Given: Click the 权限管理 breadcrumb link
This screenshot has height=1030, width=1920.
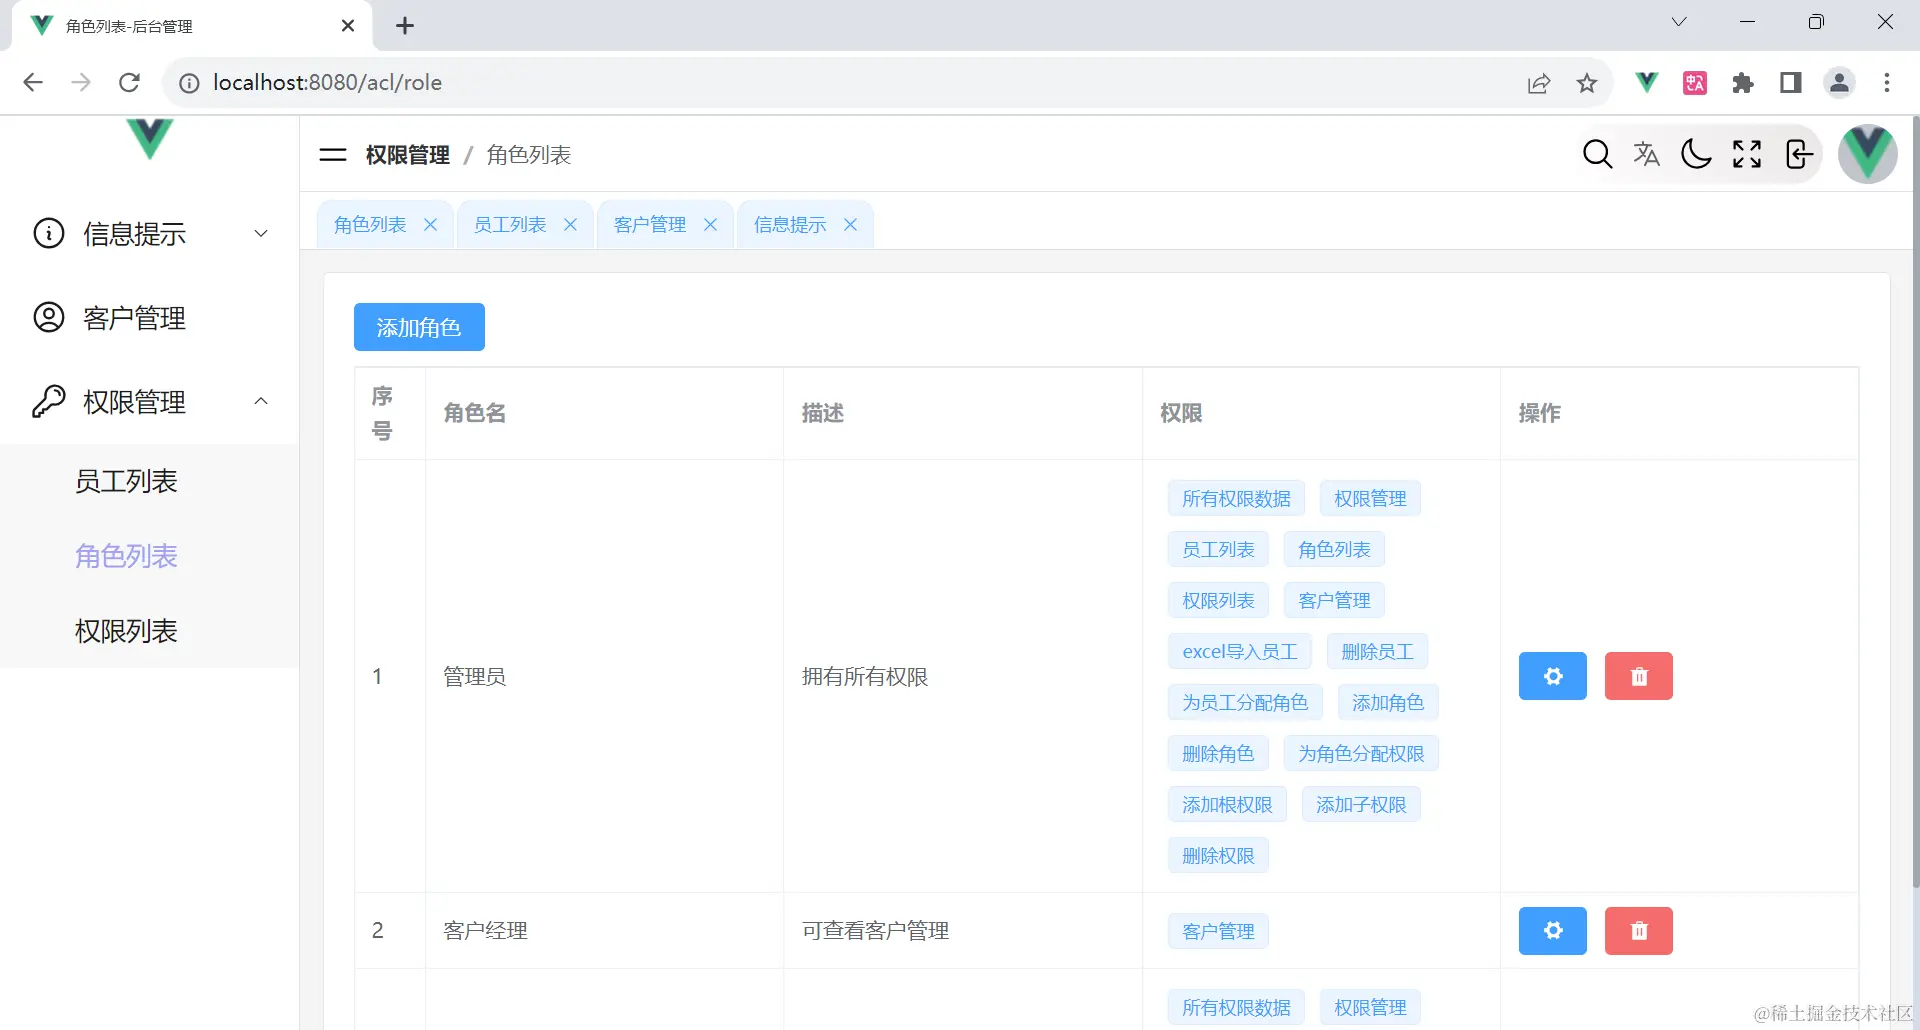Looking at the screenshot, I should [x=406, y=154].
